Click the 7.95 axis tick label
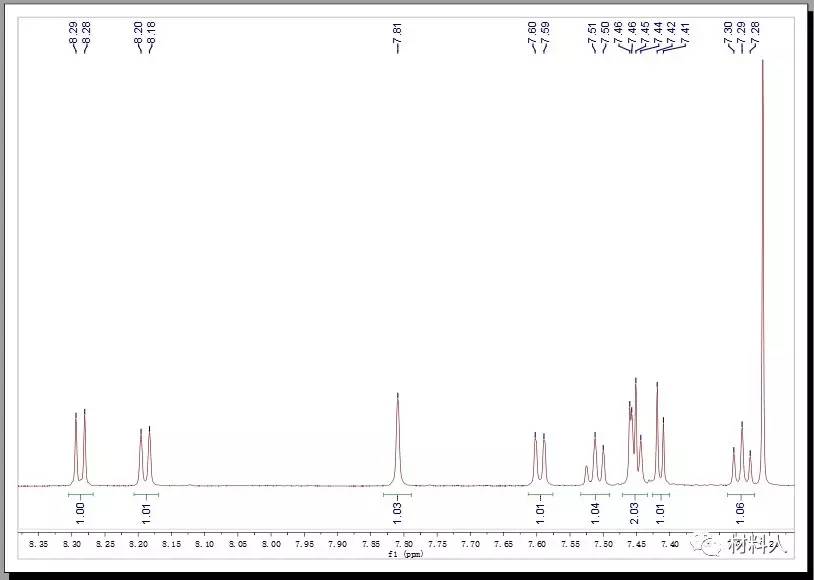Image resolution: width=814 pixels, height=580 pixels. point(304,544)
